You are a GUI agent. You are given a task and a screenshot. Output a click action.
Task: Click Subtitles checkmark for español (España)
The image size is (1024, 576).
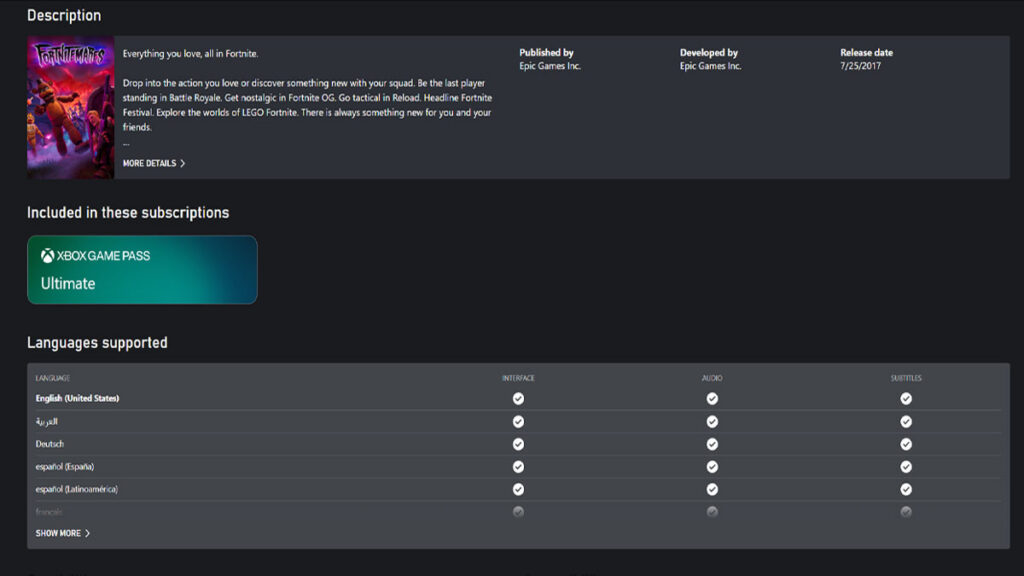906,467
